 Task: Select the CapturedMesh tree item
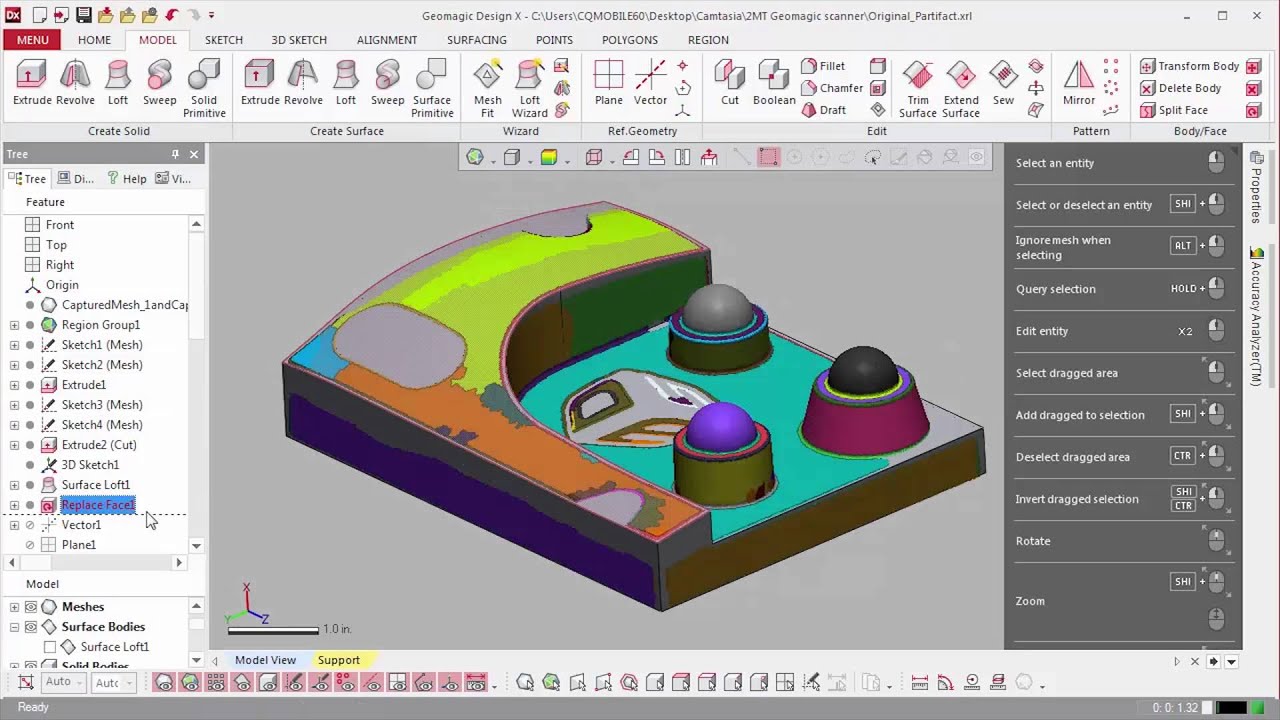coord(124,305)
